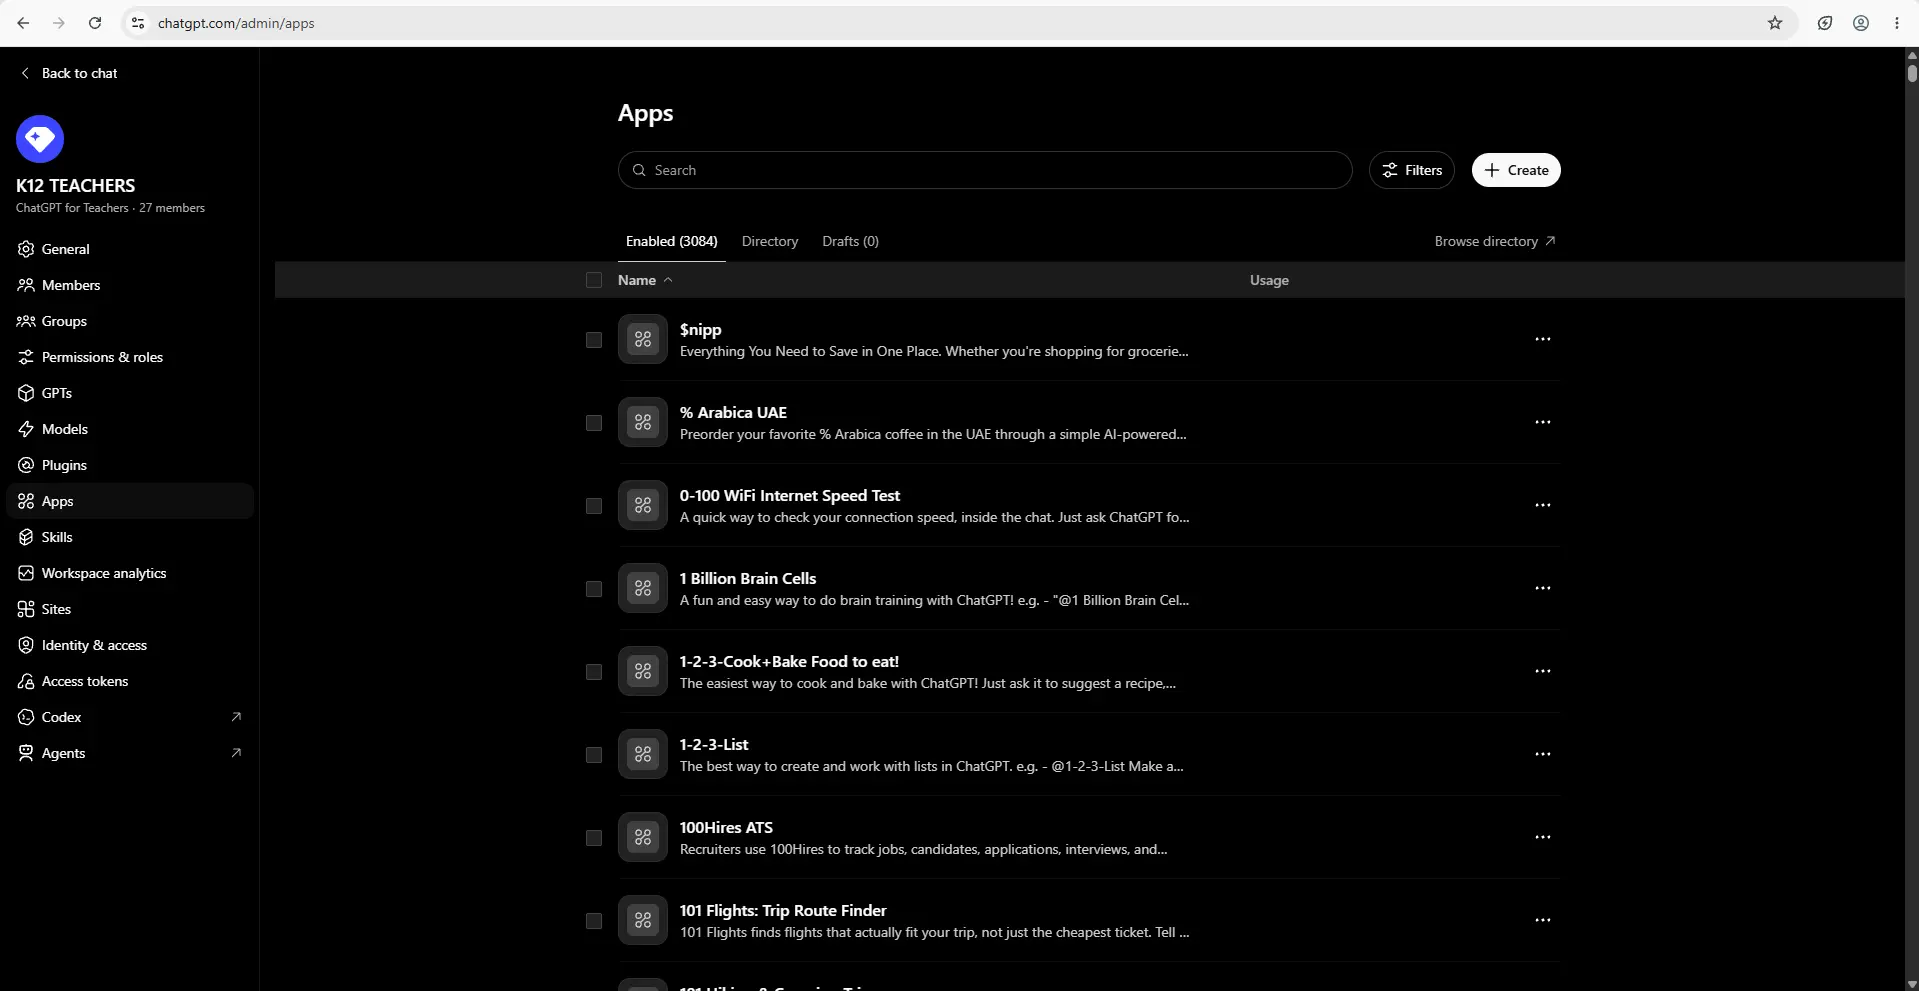Click the 0-100 WiFi Speed Test app icon
This screenshot has width=1919, height=991.
click(643, 506)
